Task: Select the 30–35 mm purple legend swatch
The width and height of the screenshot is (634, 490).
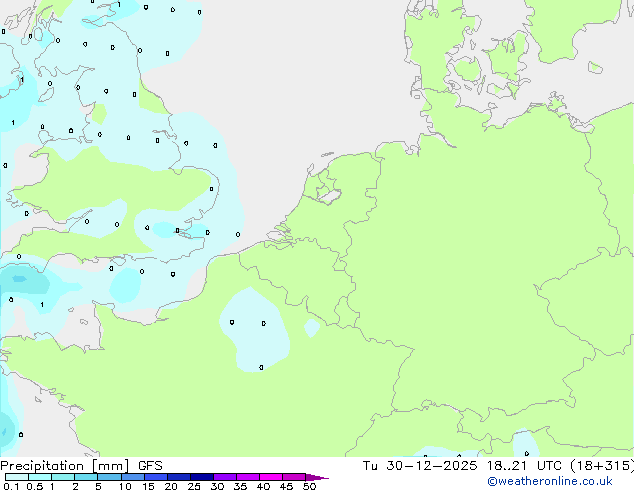Action: click(x=225, y=477)
